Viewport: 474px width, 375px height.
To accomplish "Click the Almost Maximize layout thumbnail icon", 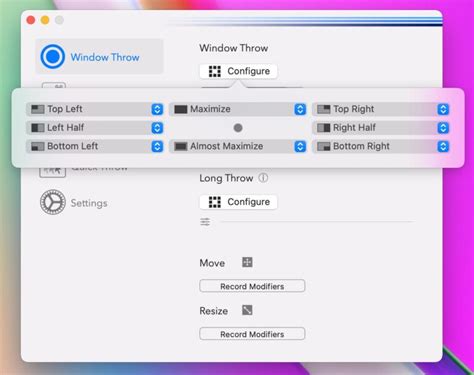I will [x=181, y=146].
